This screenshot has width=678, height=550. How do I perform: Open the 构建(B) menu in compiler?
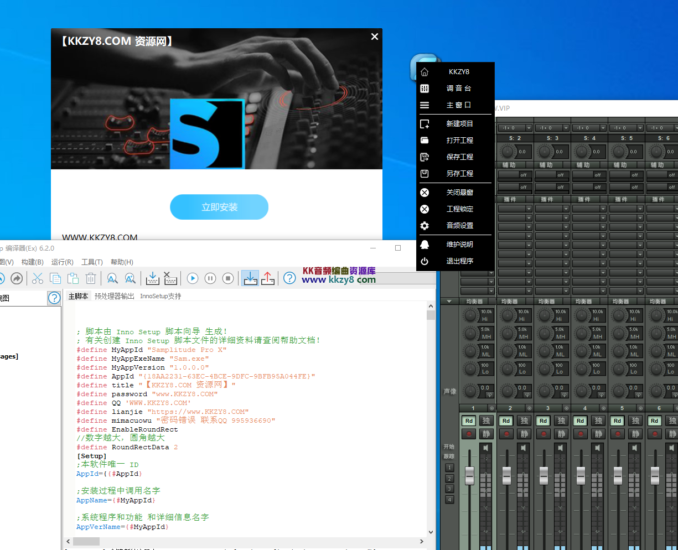point(32,262)
